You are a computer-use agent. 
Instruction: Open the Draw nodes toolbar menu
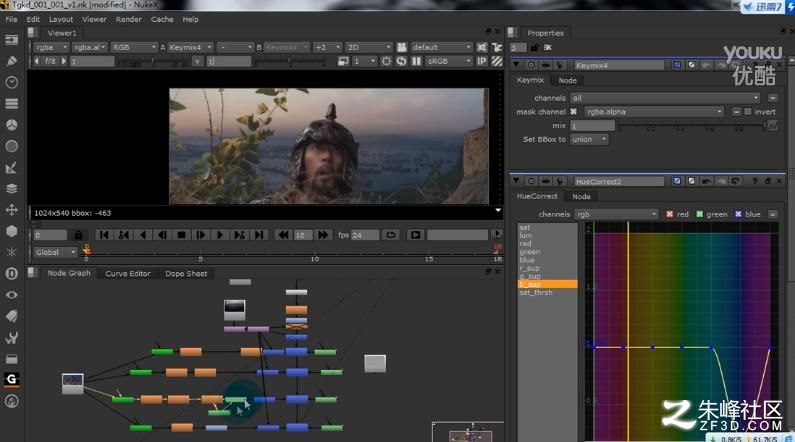click(11, 61)
